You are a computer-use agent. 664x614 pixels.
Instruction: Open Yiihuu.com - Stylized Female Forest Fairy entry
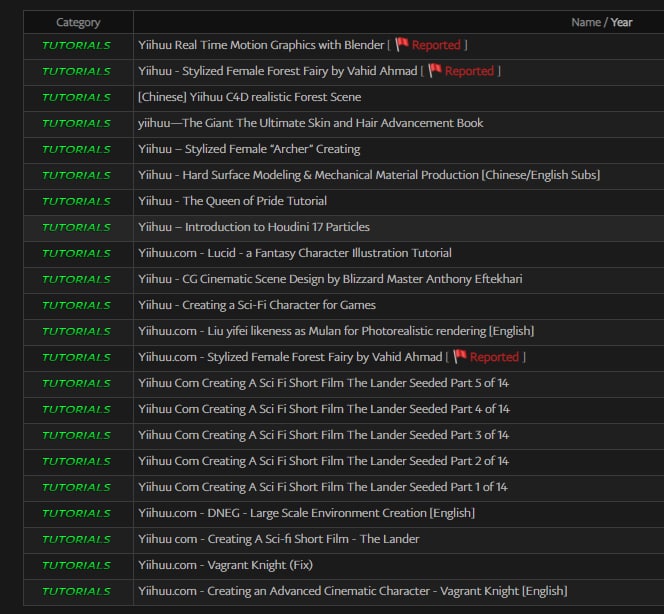tap(290, 357)
